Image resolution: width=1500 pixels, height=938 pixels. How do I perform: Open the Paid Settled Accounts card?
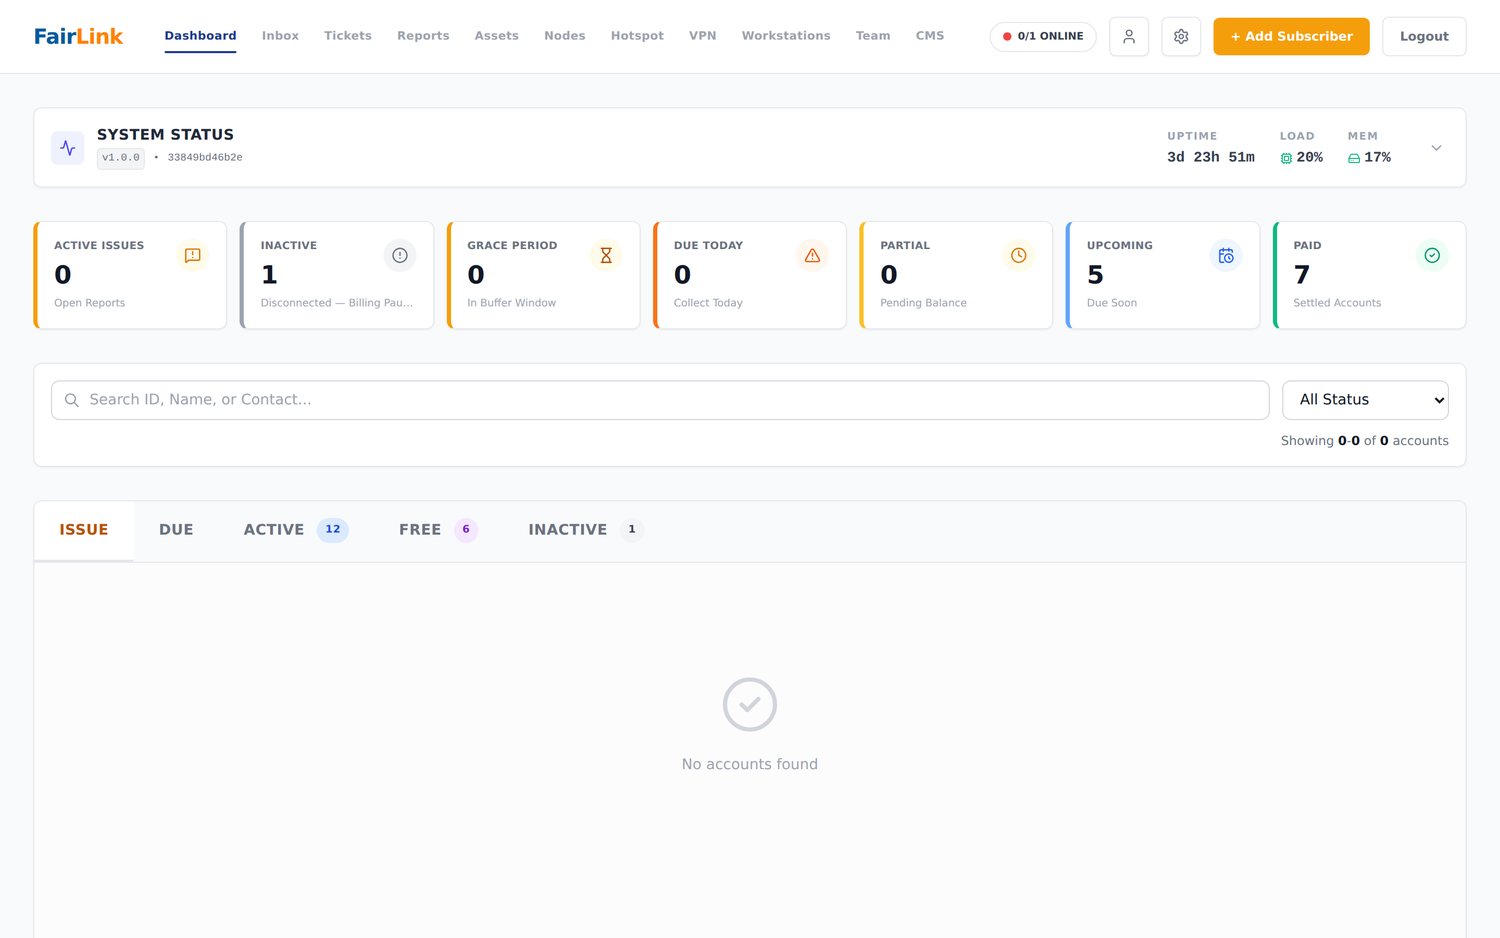coord(1369,275)
